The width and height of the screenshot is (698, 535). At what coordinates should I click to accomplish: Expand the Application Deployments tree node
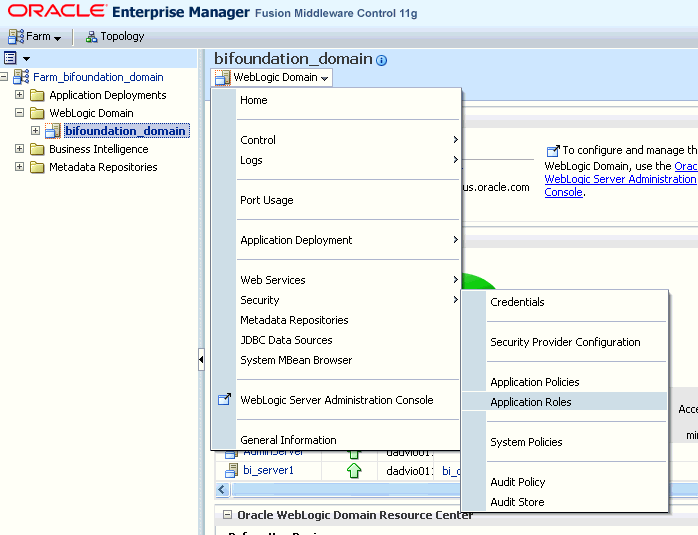20,95
